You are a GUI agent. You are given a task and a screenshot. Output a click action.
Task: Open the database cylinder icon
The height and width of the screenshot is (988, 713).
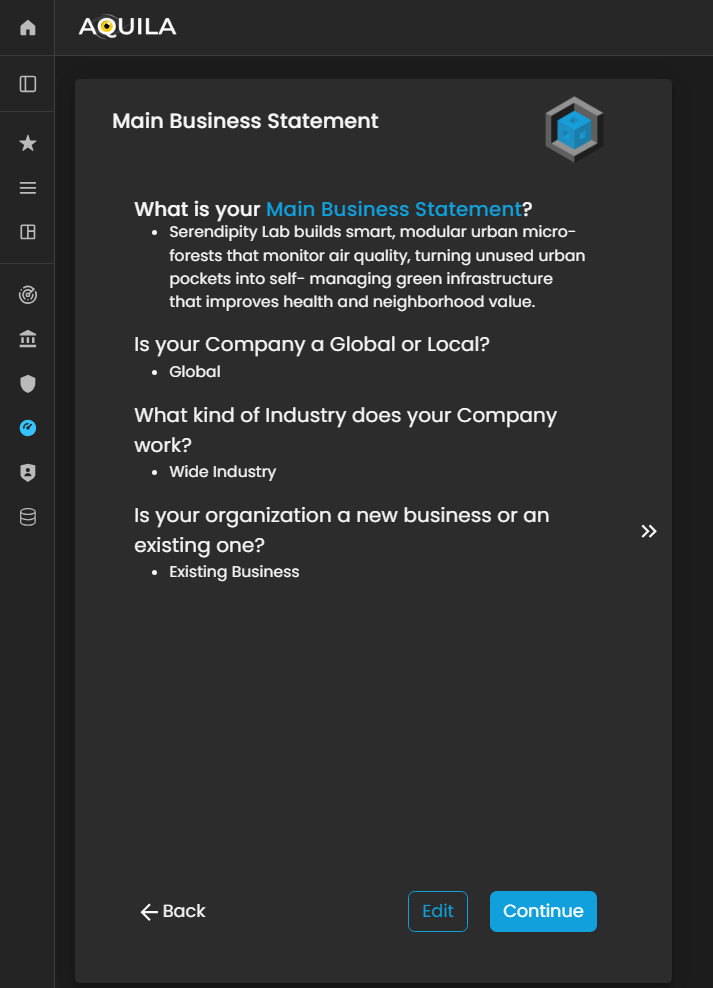click(x=28, y=517)
